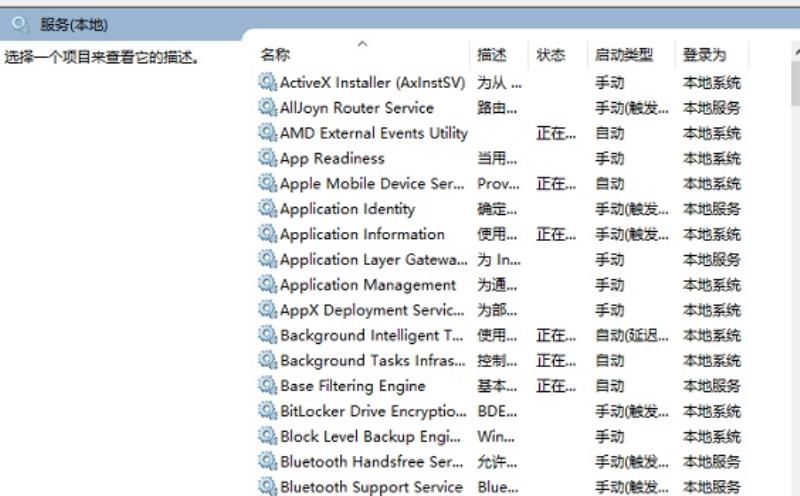Click the Background Tasks Infrastructure gear icon
The height and width of the screenshot is (496, 800).
(267, 360)
